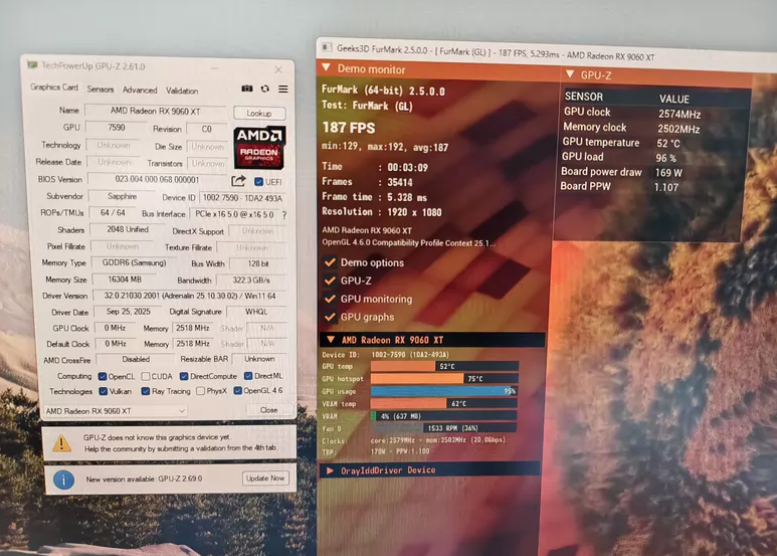Screen dimensions: 777x556
Task: Click the Close button in GPU-Z
Action: point(269,410)
